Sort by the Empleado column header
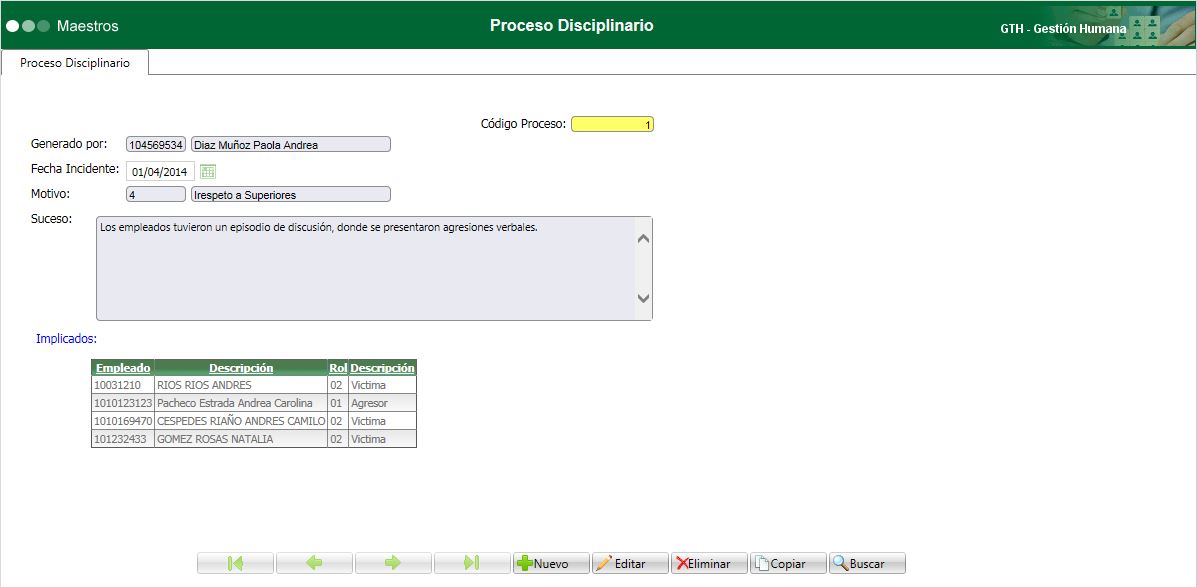 pyautogui.click(x=123, y=368)
